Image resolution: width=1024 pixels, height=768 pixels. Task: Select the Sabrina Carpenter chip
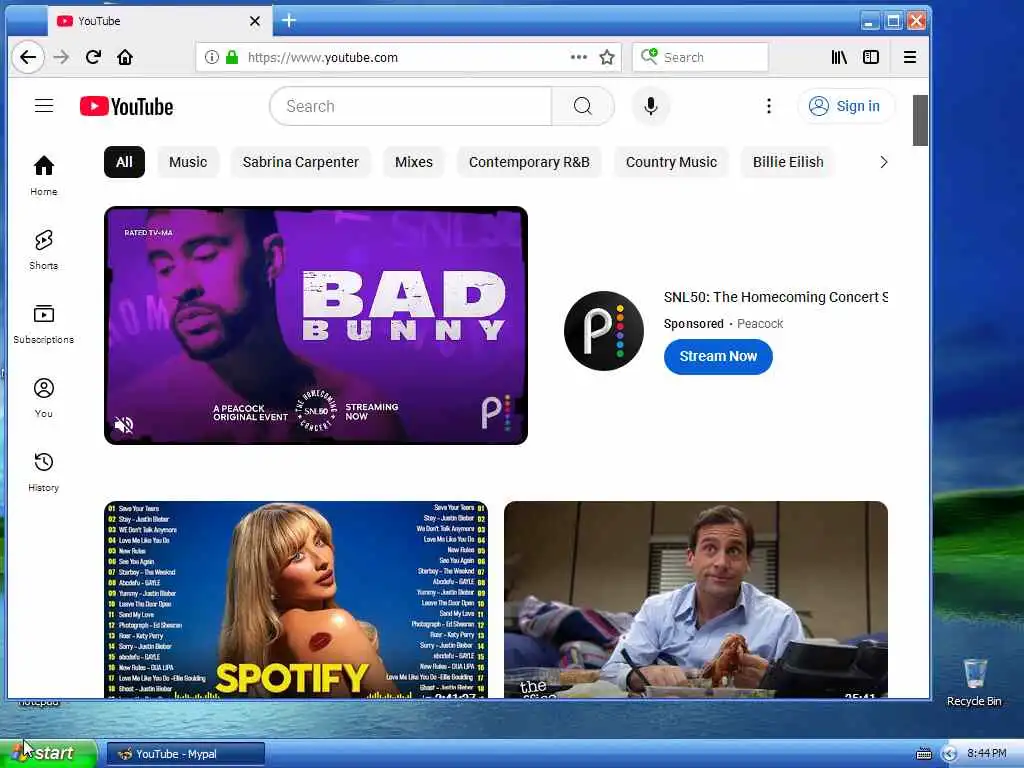tap(300, 162)
